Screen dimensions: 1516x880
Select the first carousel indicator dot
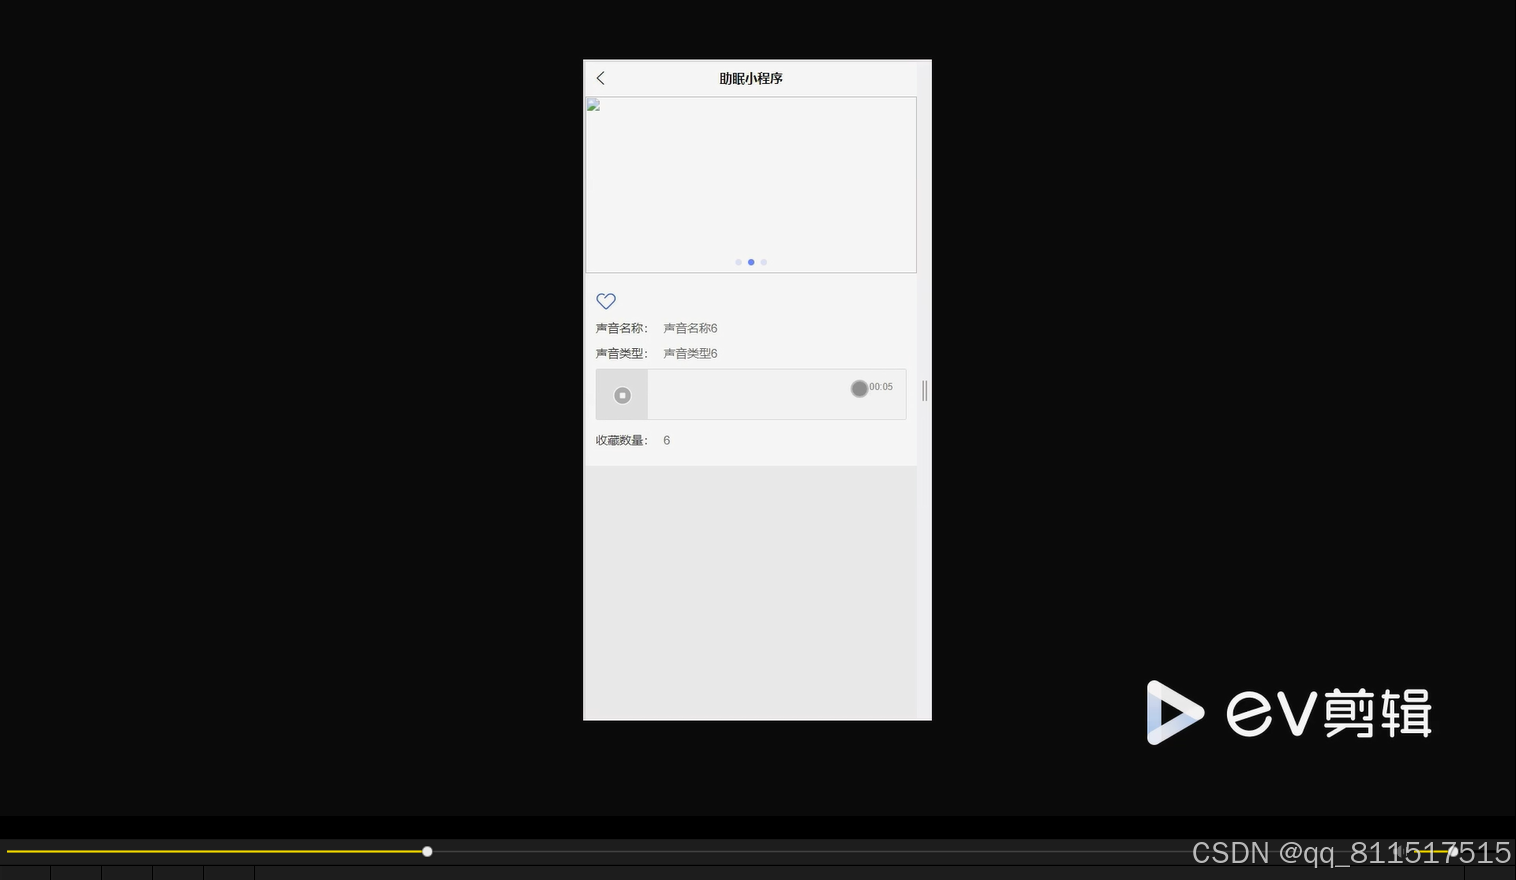pyautogui.click(x=738, y=262)
